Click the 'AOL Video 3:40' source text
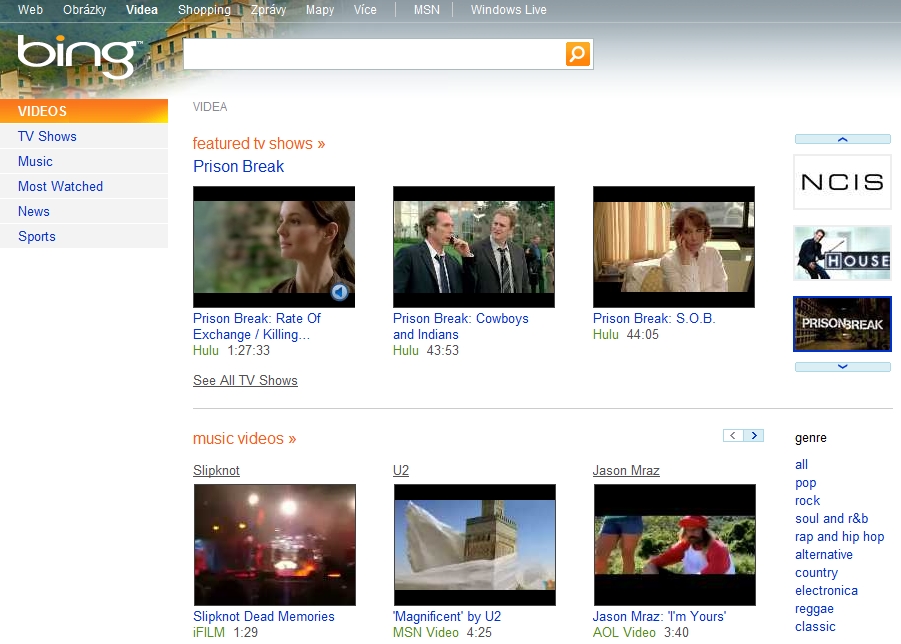Viewport: 901px width, 644px height. (641, 633)
